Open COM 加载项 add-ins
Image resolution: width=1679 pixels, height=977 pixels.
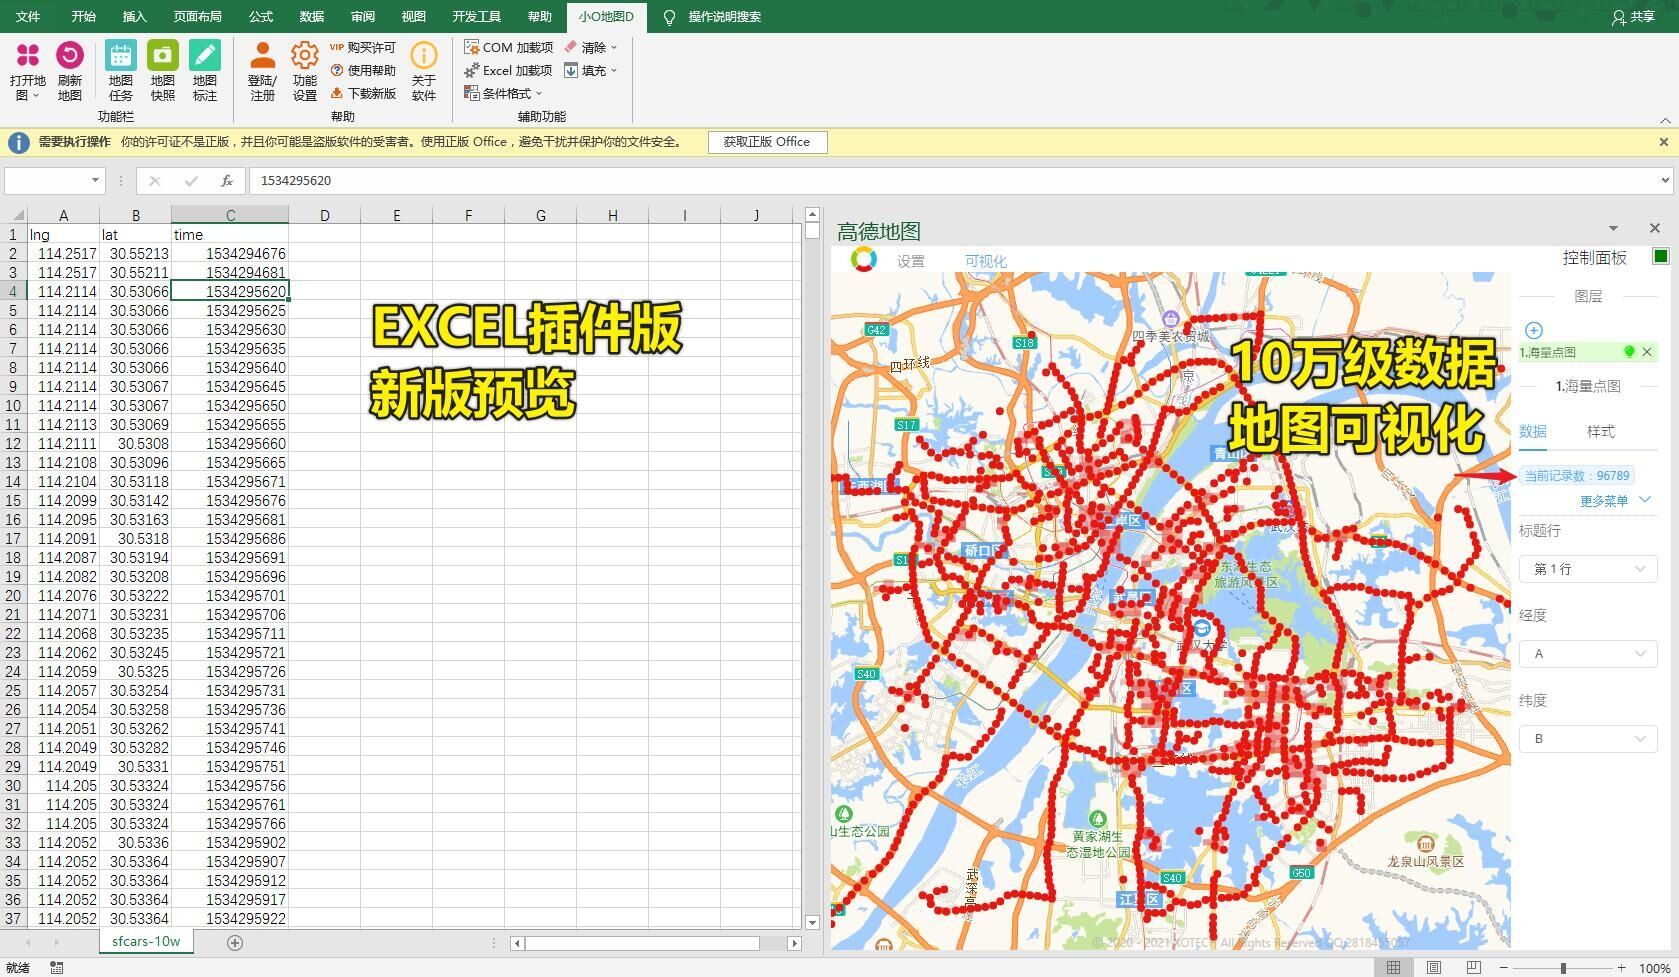[x=508, y=47]
